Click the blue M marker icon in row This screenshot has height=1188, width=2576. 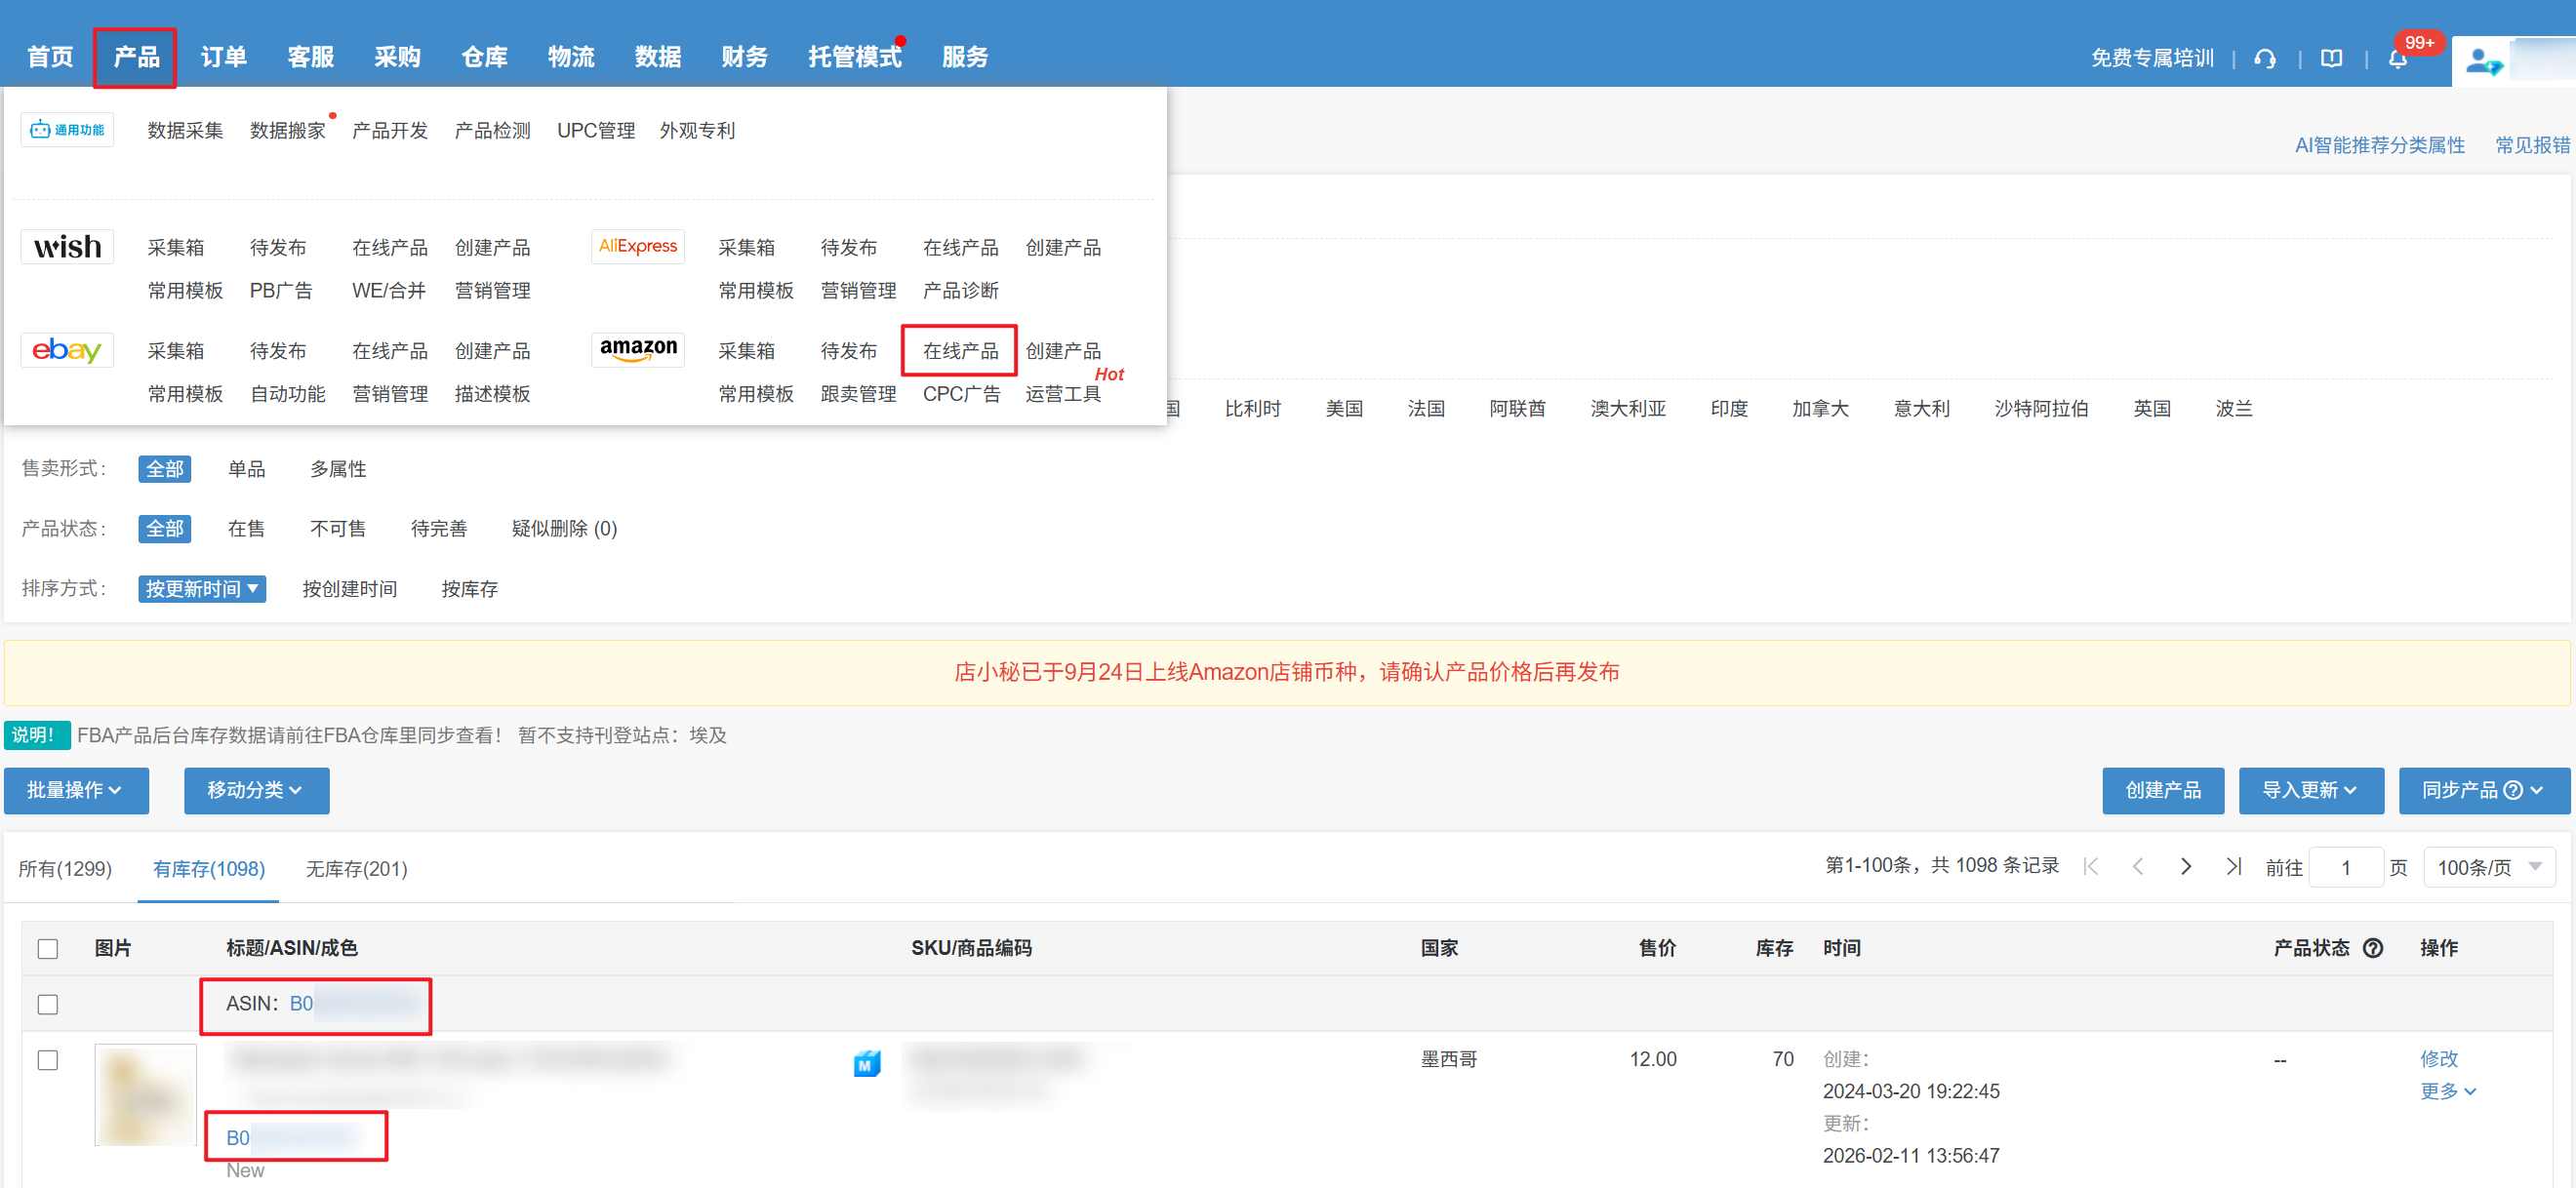coord(866,1063)
